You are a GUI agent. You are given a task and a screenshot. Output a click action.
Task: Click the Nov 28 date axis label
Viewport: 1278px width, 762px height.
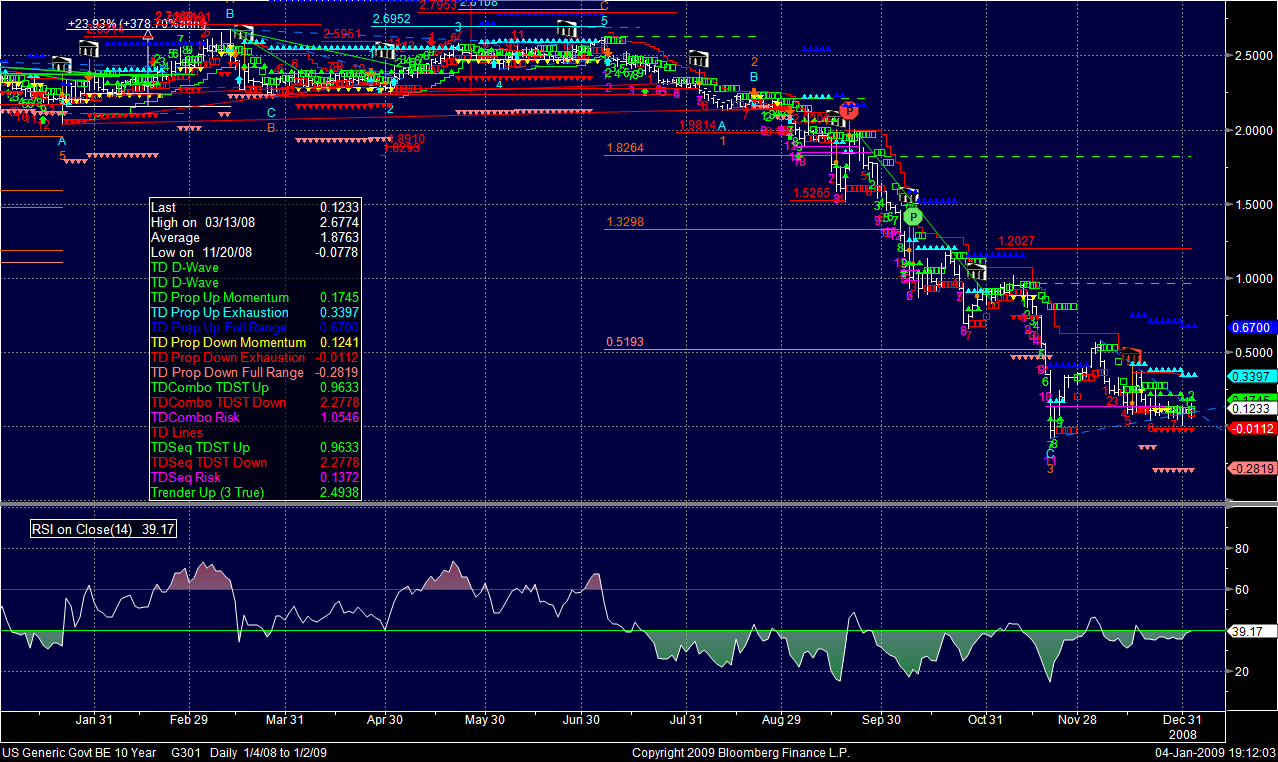1077,719
